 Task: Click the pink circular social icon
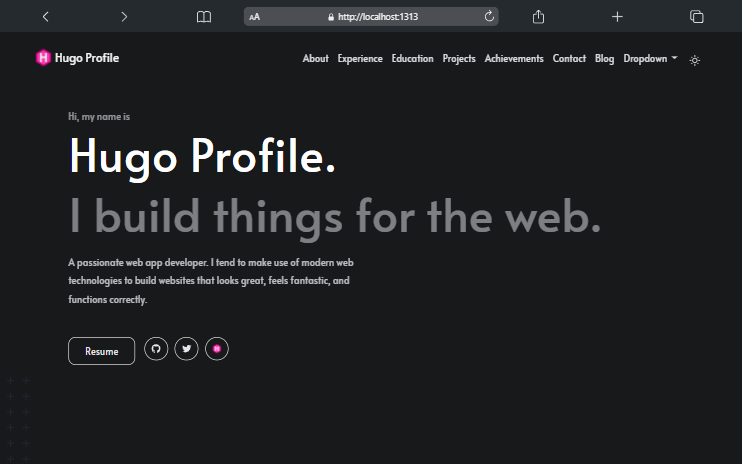pyautogui.click(x=217, y=349)
